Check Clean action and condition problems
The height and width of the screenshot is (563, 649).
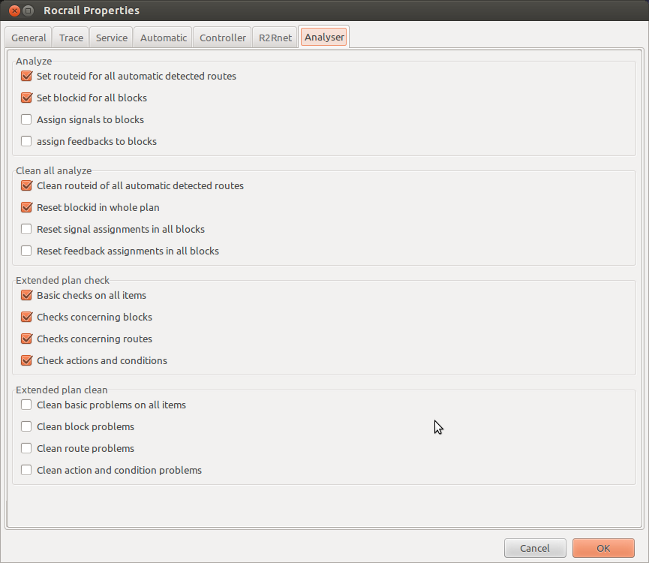[x=27, y=471]
